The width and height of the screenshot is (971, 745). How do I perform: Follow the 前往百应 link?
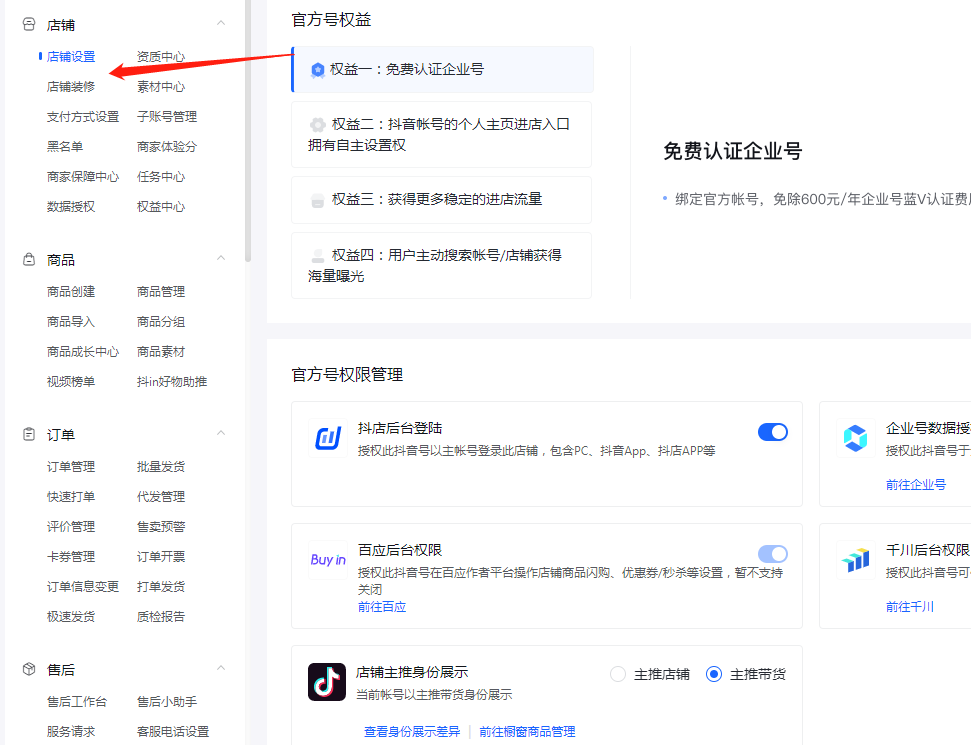pos(381,607)
